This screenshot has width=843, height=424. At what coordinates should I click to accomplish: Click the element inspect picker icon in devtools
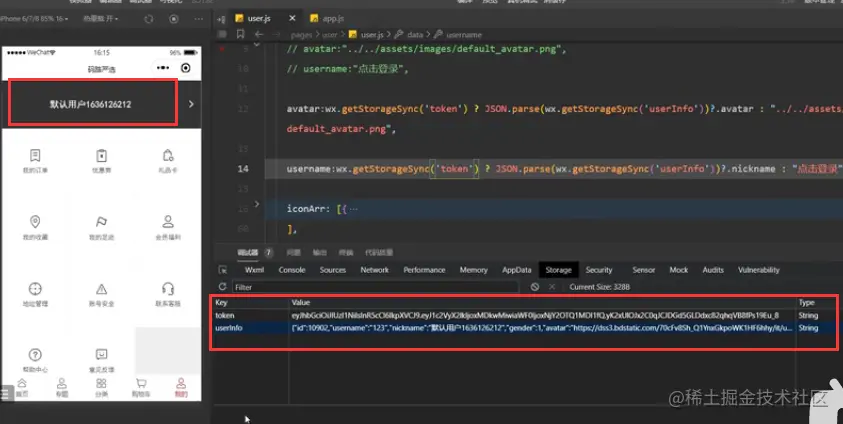coord(223,270)
